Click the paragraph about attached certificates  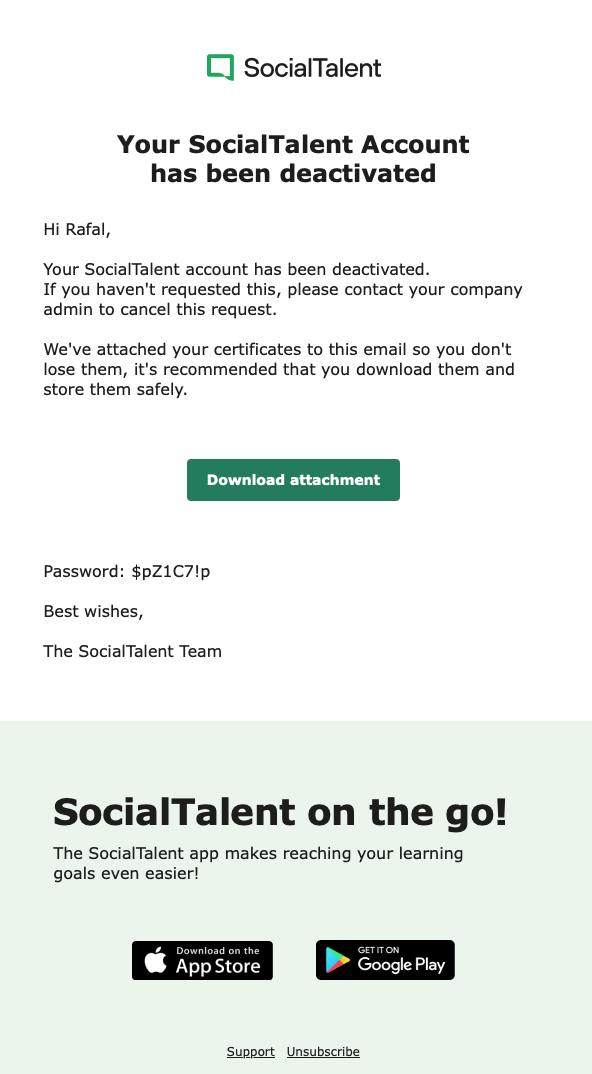(x=279, y=369)
